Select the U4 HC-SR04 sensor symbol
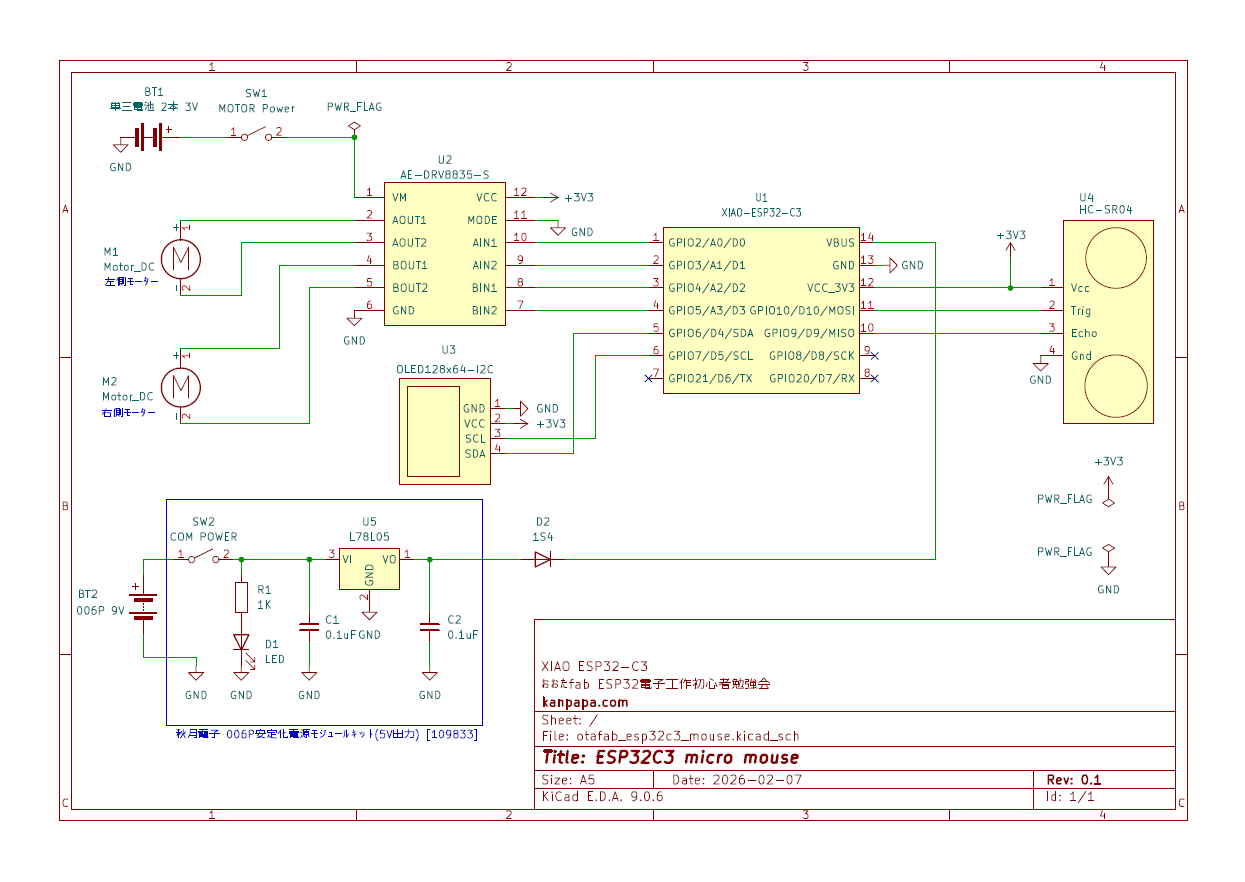Screen dimensions: 1245x882 pos(1108,320)
